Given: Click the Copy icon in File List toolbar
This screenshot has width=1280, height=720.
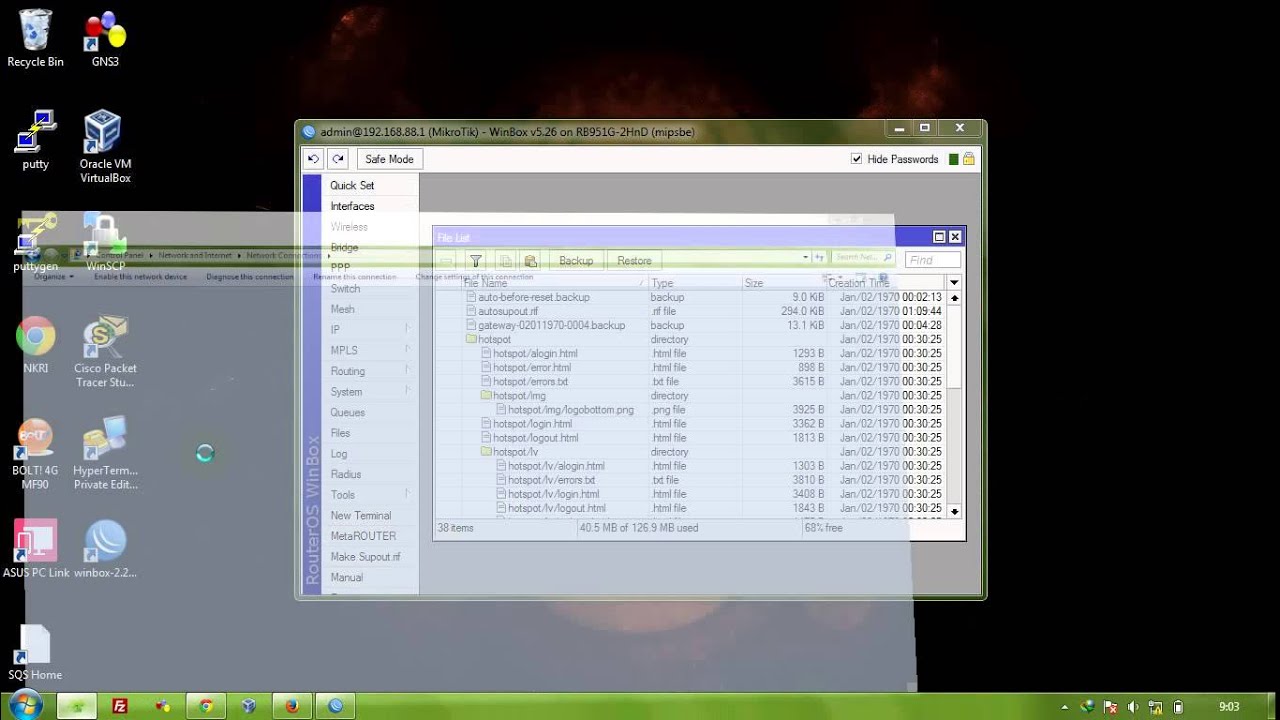Looking at the screenshot, I should click(x=505, y=260).
